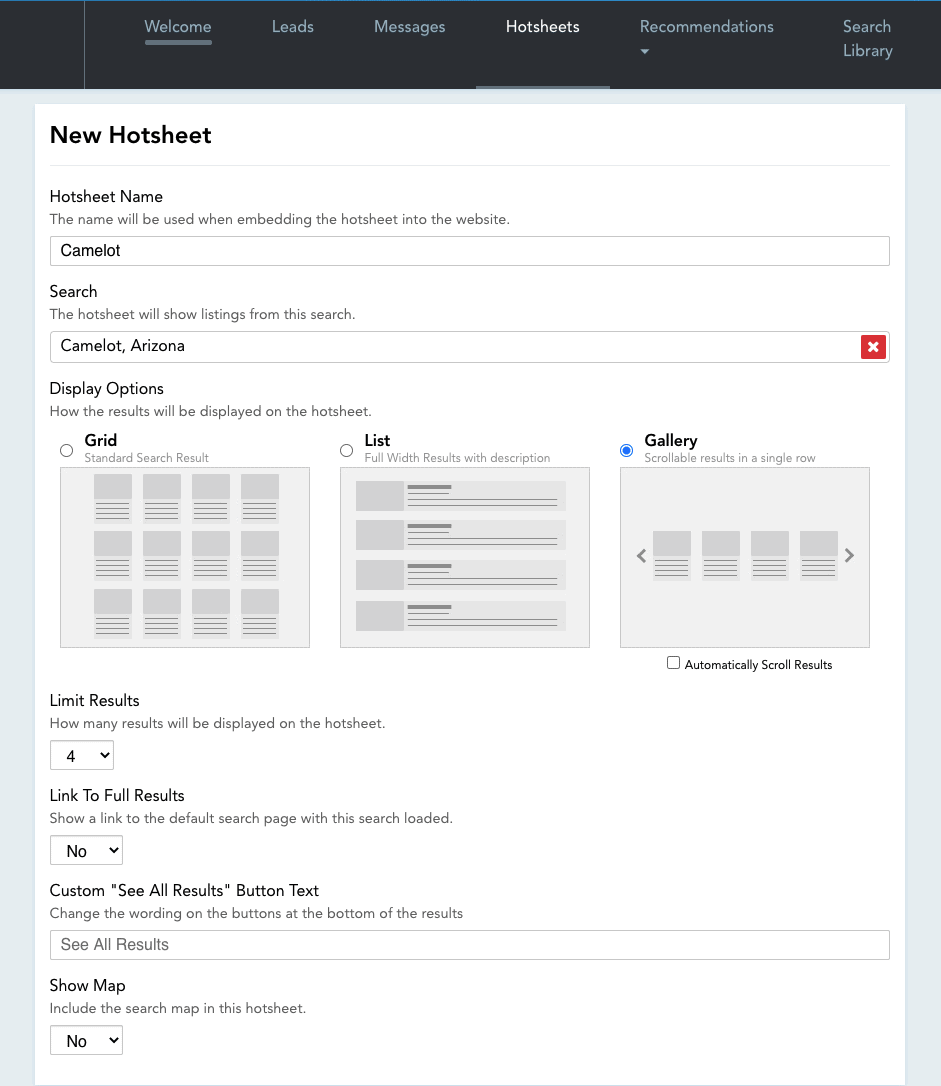Select the List display option
Image resolution: width=941 pixels, height=1086 pixels.
tap(346, 450)
